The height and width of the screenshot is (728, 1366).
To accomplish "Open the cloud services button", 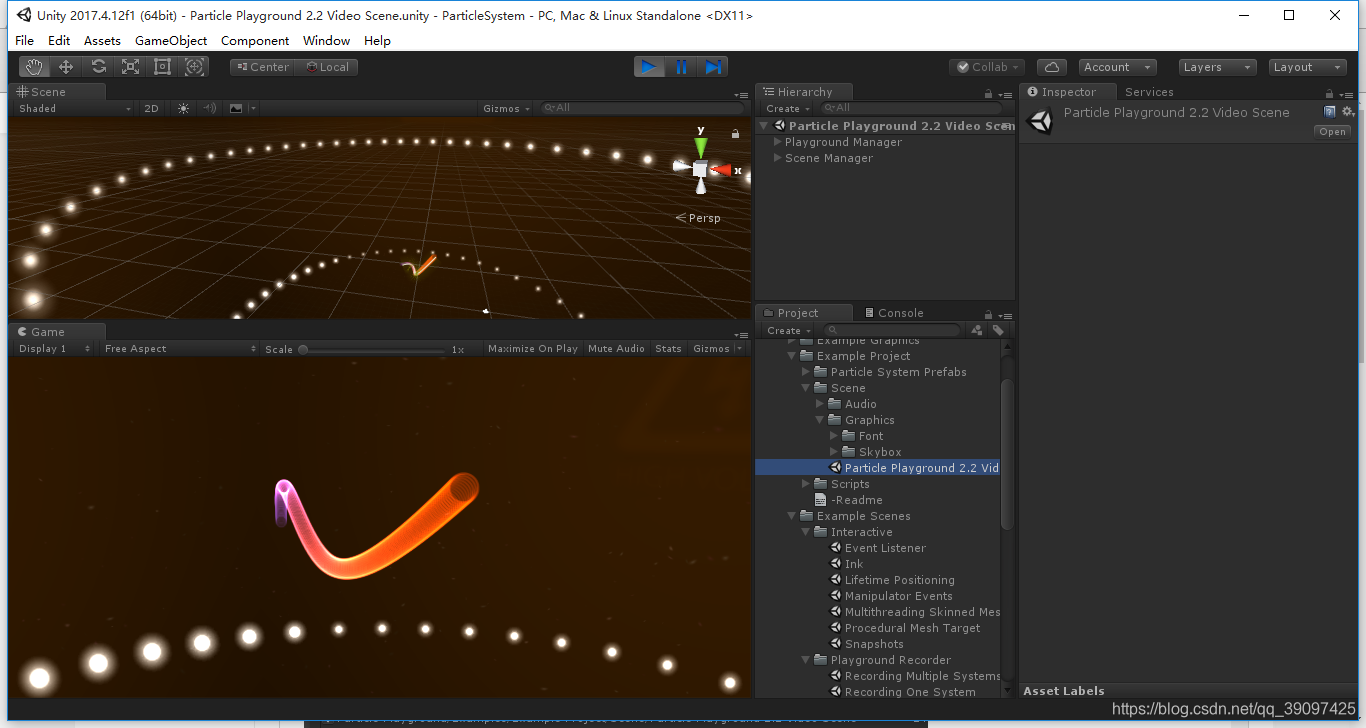I will pos(1051,67).
